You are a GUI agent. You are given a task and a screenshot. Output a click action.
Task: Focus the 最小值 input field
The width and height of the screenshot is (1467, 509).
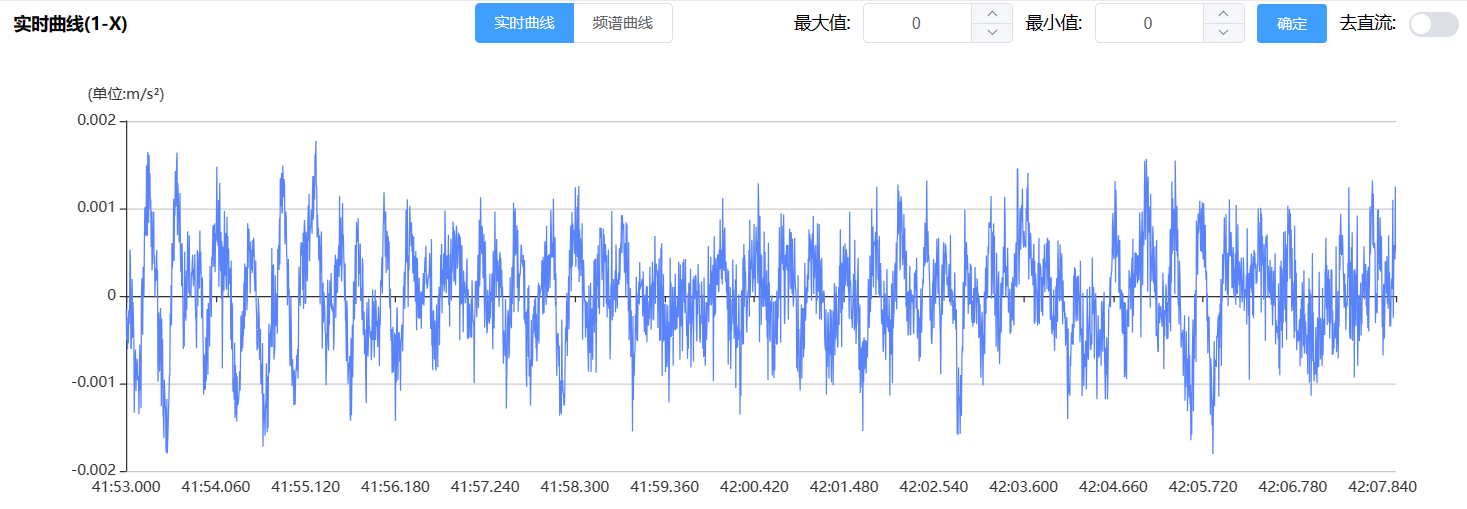[1148, 23]
